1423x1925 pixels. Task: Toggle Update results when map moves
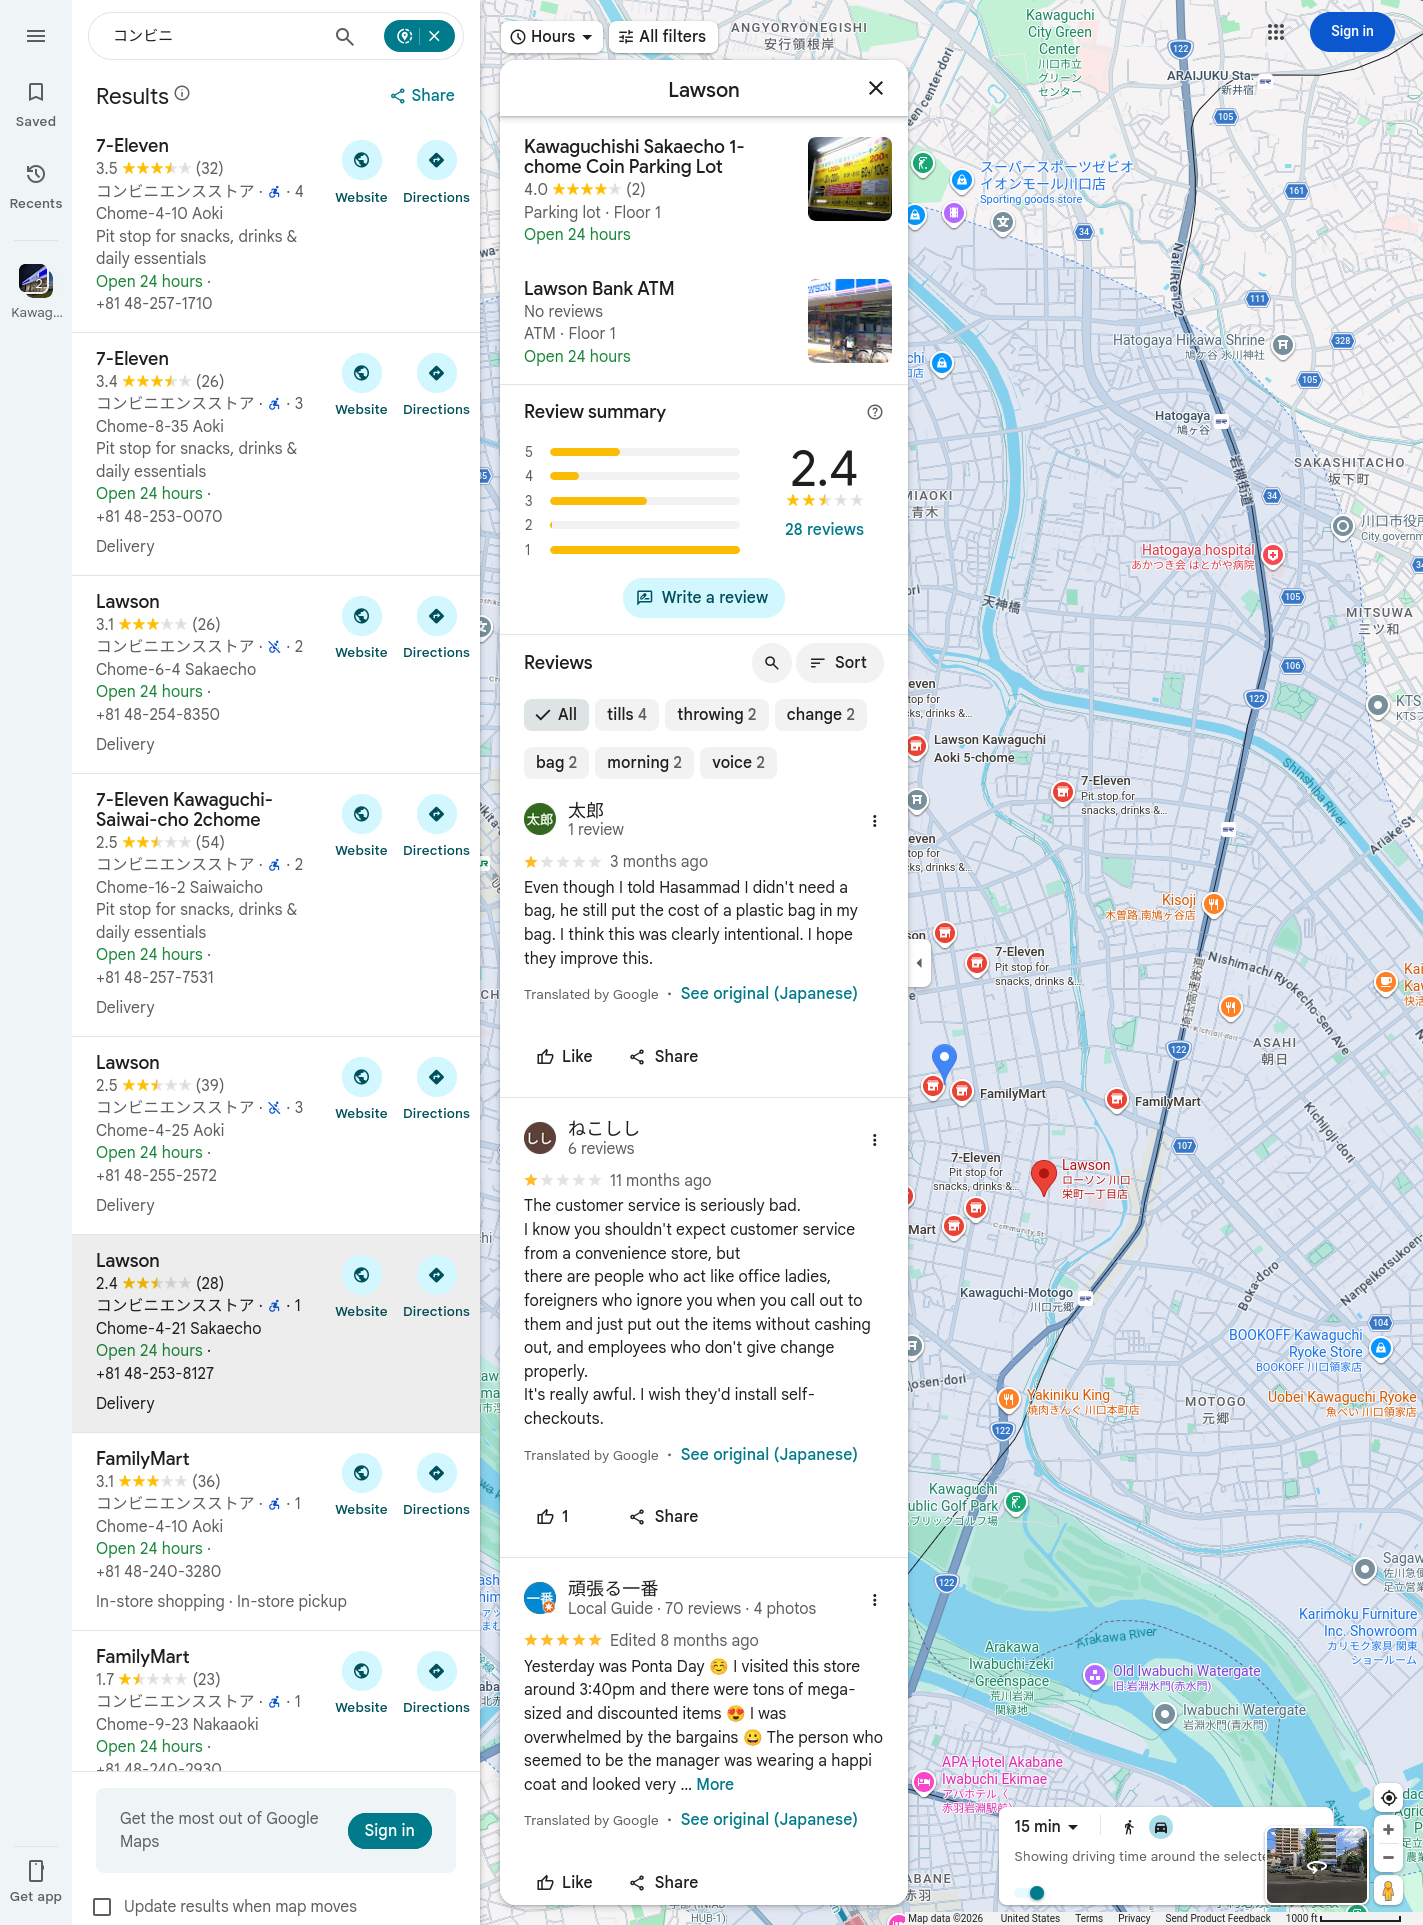(102, 1907)
